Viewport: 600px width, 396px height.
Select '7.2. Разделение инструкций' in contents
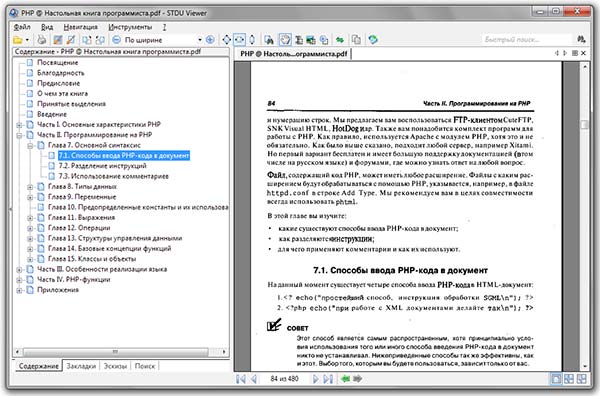tap(103, 166)
